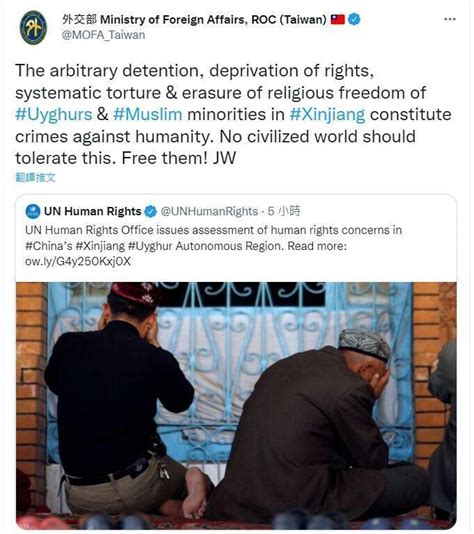This screenshot has width=474, height=534.
Task: Open the #Xinjiang hashtag in main tweet
Action: [x=327, y=115]
